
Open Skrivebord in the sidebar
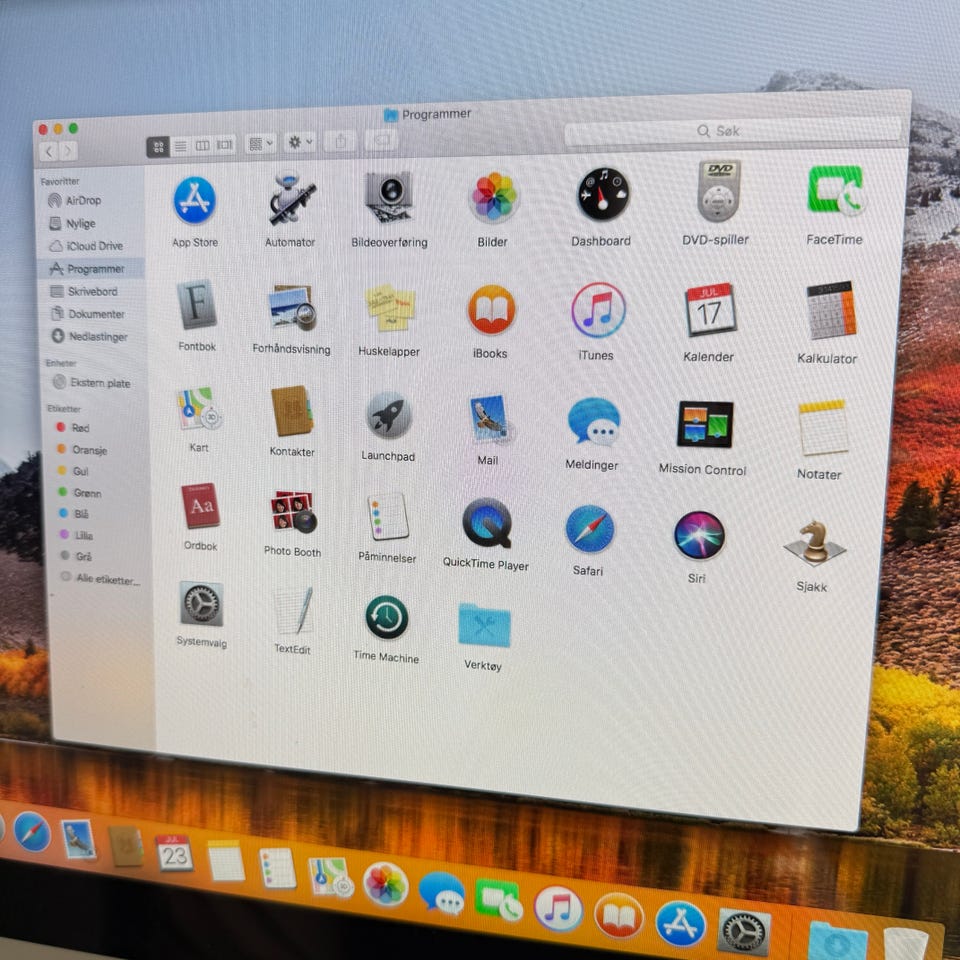coord(91,291)
